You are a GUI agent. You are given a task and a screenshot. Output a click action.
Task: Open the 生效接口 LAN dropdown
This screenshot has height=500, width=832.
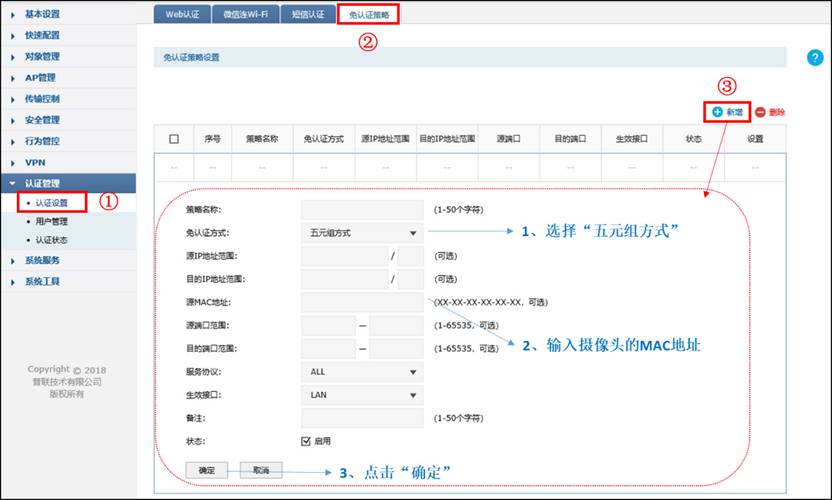362,395
